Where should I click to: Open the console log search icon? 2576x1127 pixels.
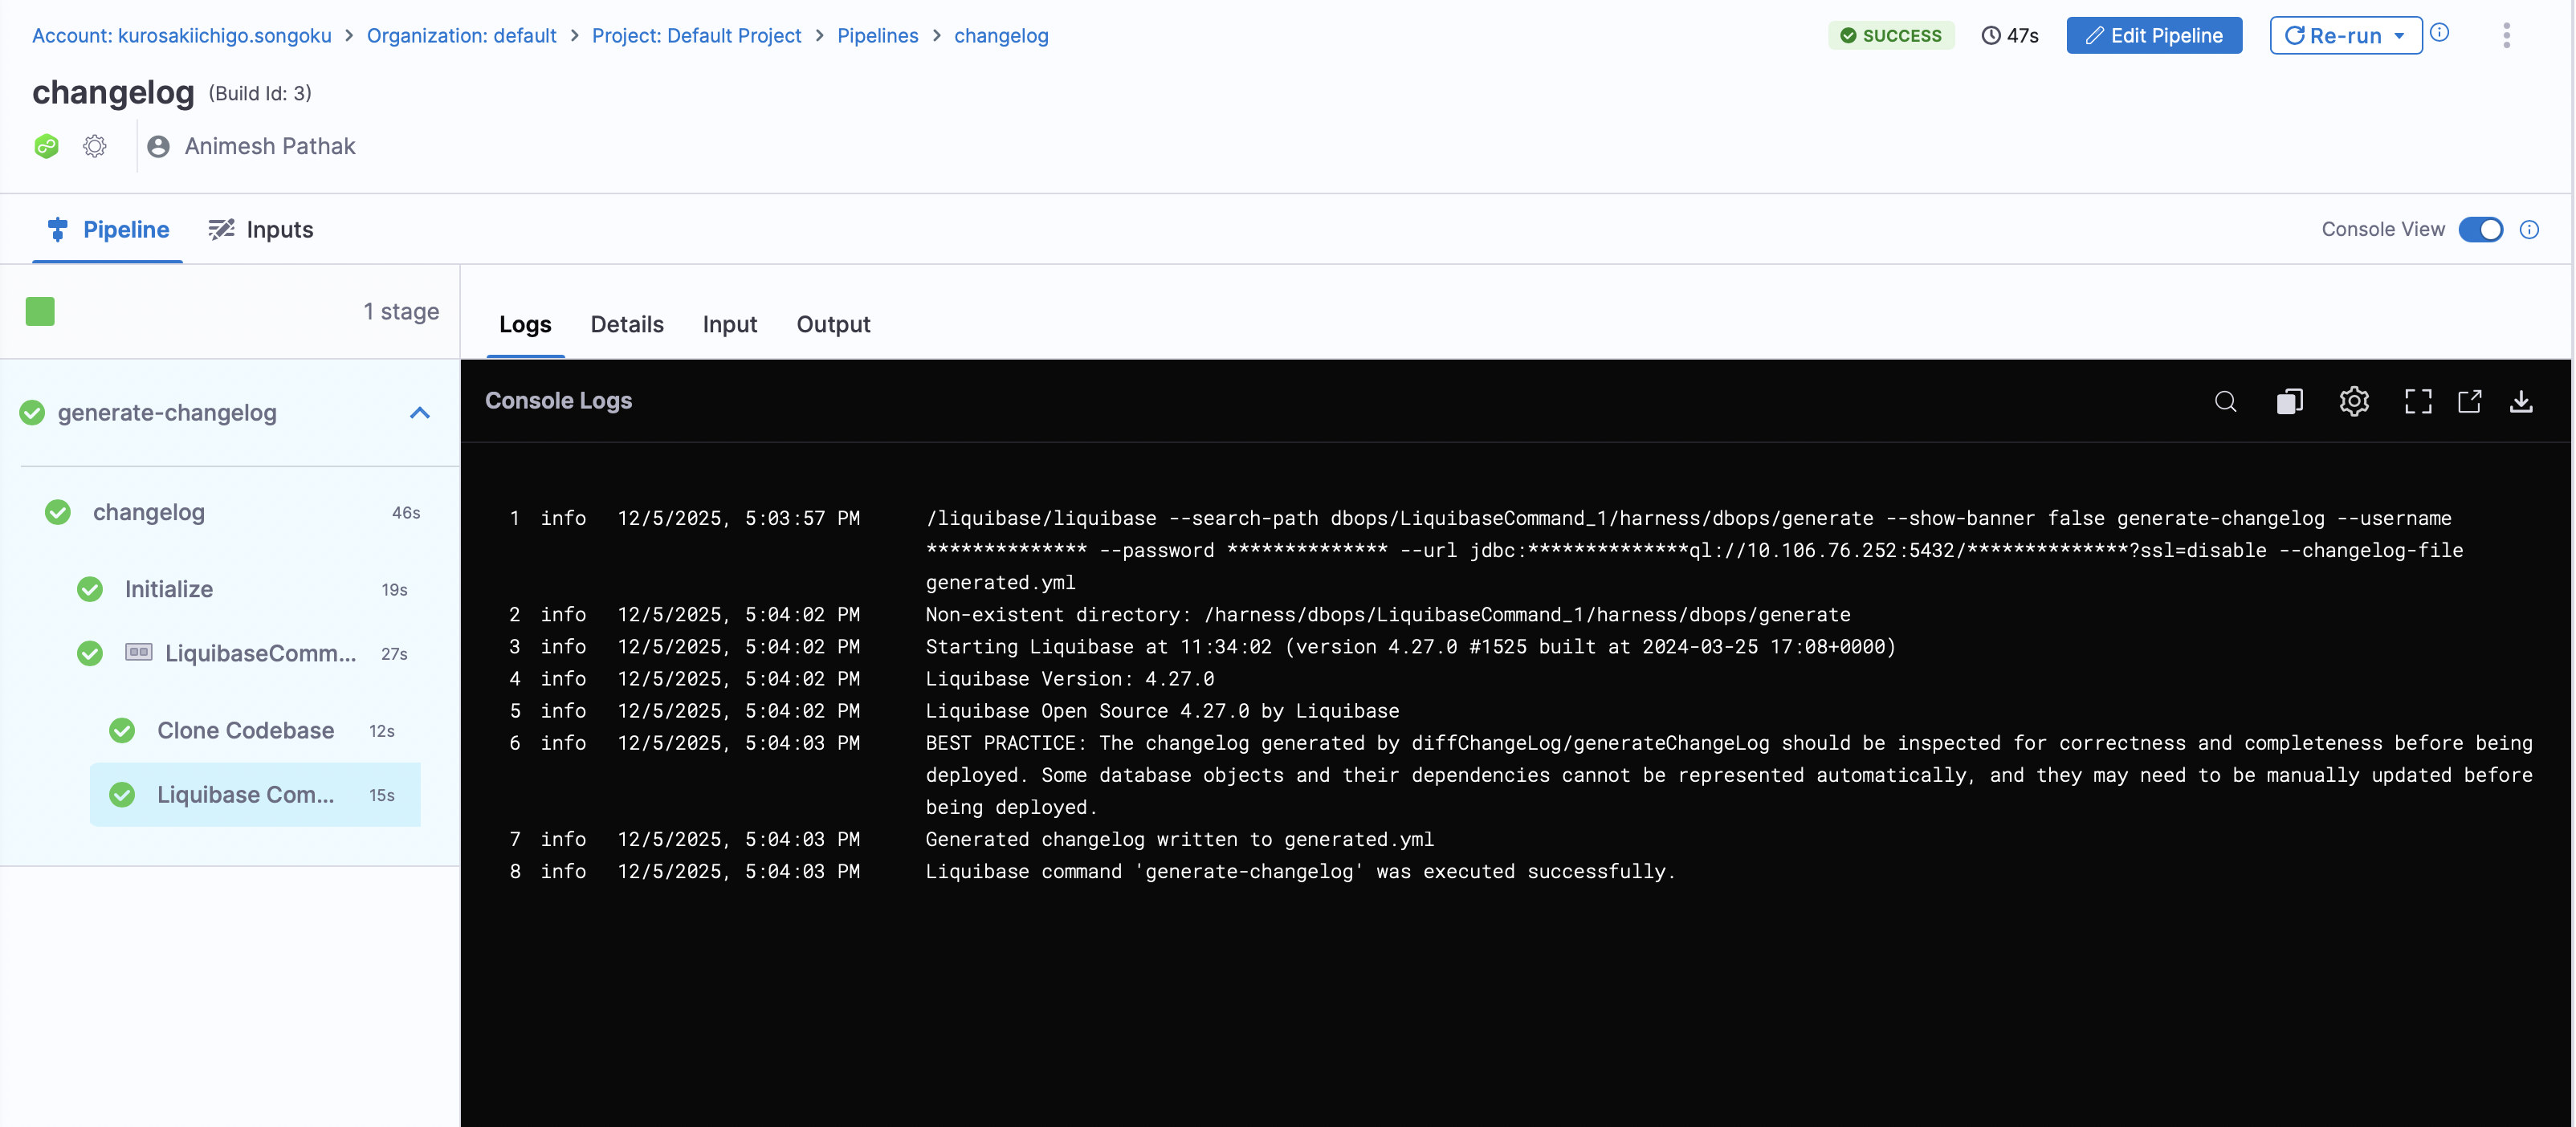[x=2226, y=401]
